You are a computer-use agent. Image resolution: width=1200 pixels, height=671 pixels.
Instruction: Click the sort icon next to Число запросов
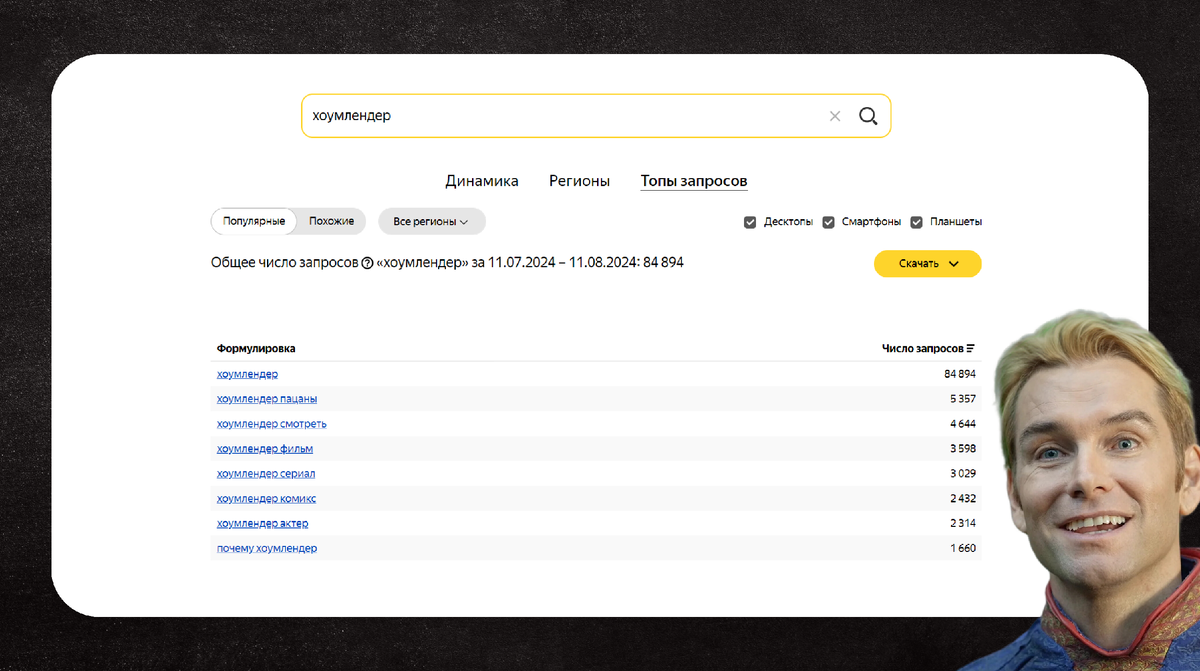[970, 349]
